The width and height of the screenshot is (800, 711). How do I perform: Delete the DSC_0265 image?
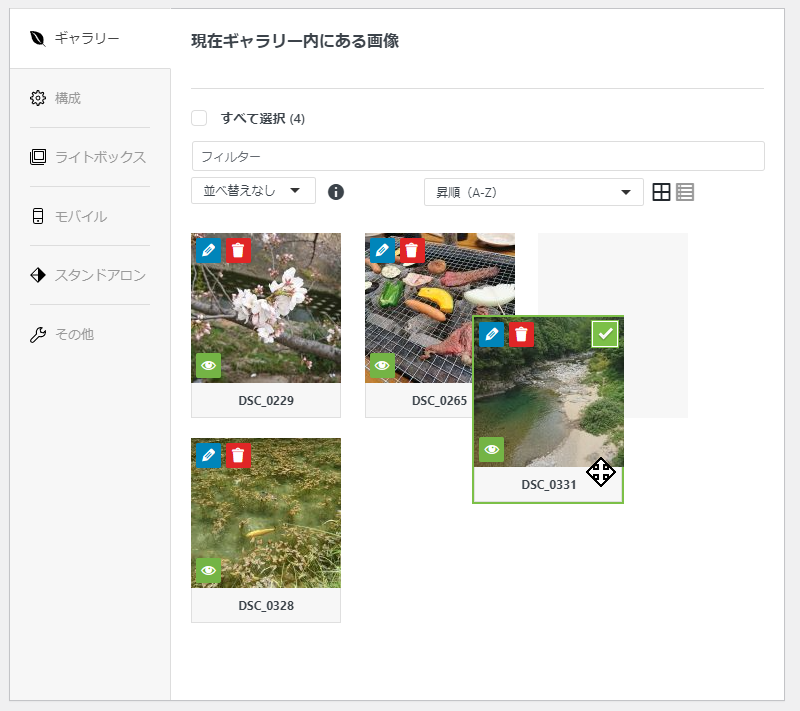412,250
